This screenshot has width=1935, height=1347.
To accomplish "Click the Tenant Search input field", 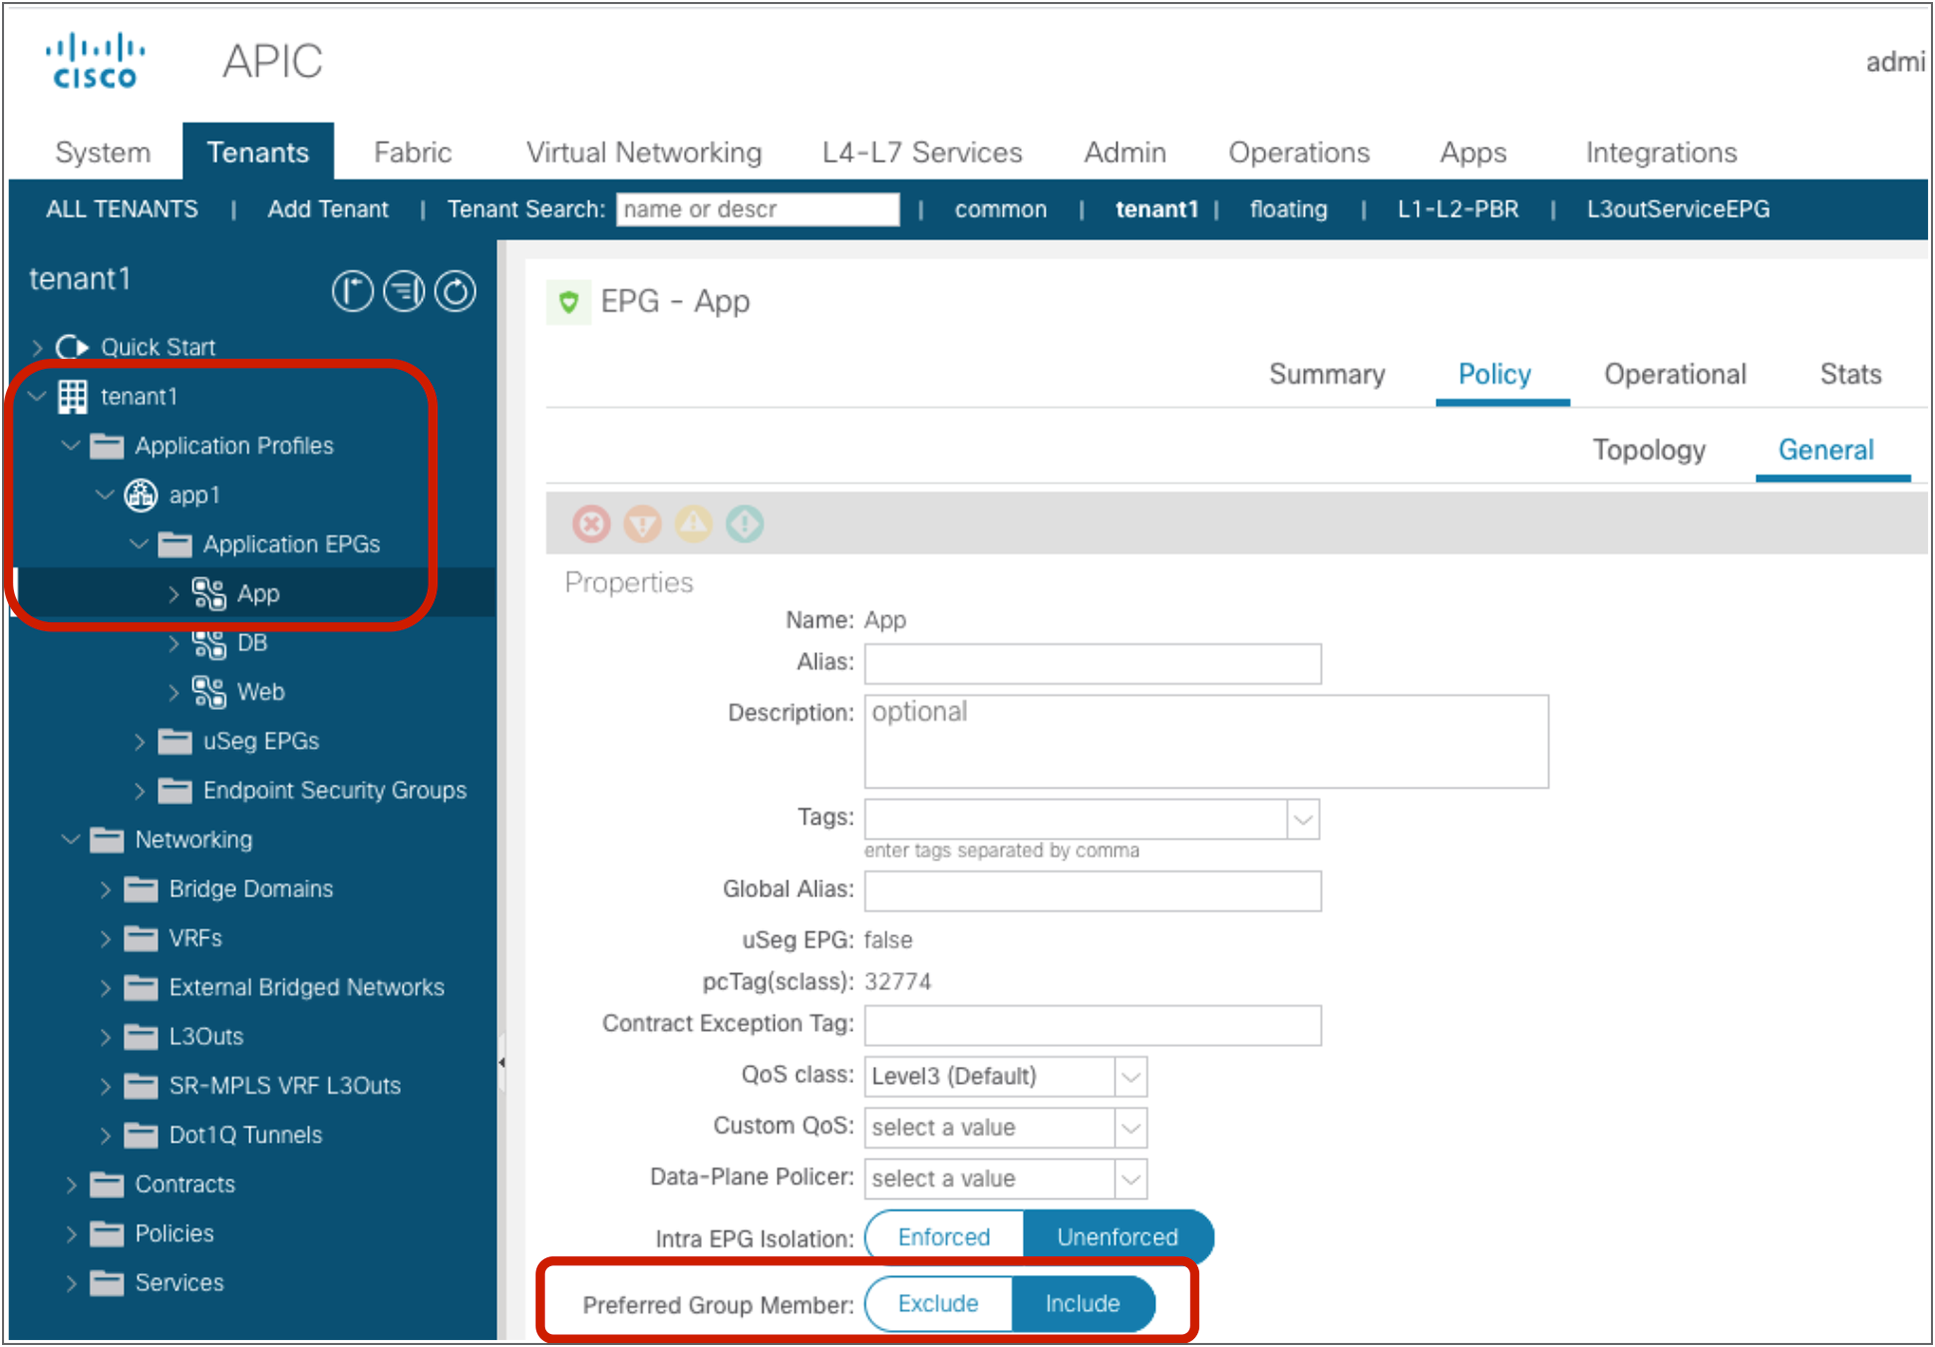I will coord(757,209).
